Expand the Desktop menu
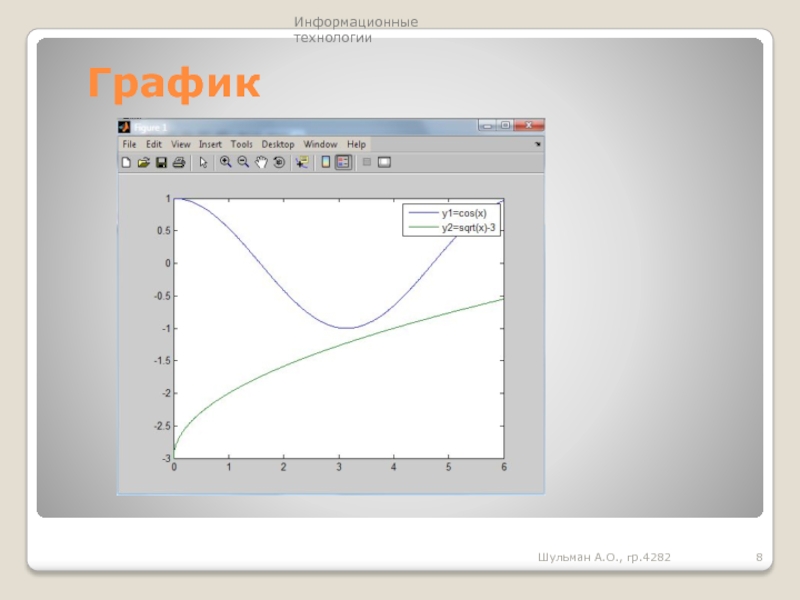800x600 pixels. pos(278,144)
